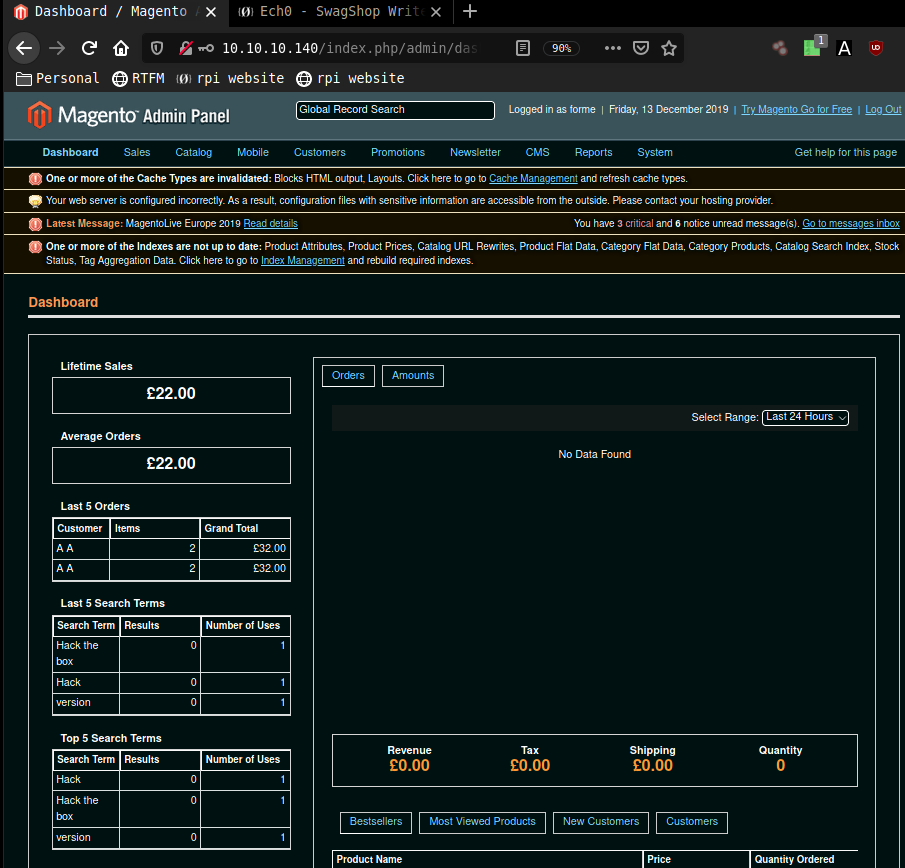Screen dimensions: 905x868
Task: Click the first A A order row
Action: 171,549
